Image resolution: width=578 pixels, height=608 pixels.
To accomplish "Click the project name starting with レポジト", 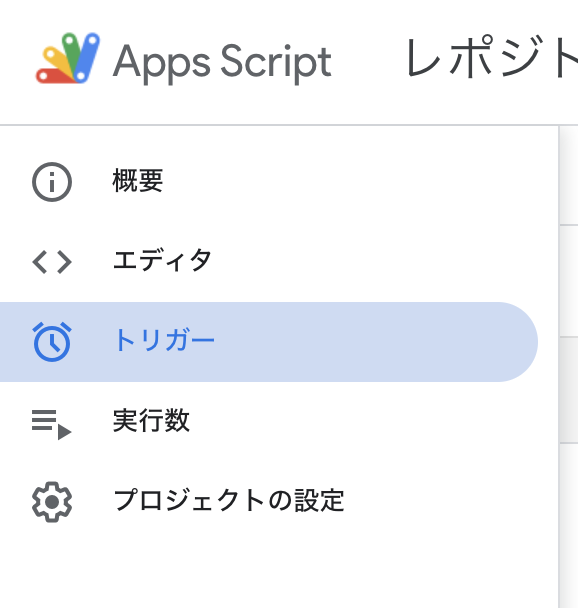I will coord(492,57).
